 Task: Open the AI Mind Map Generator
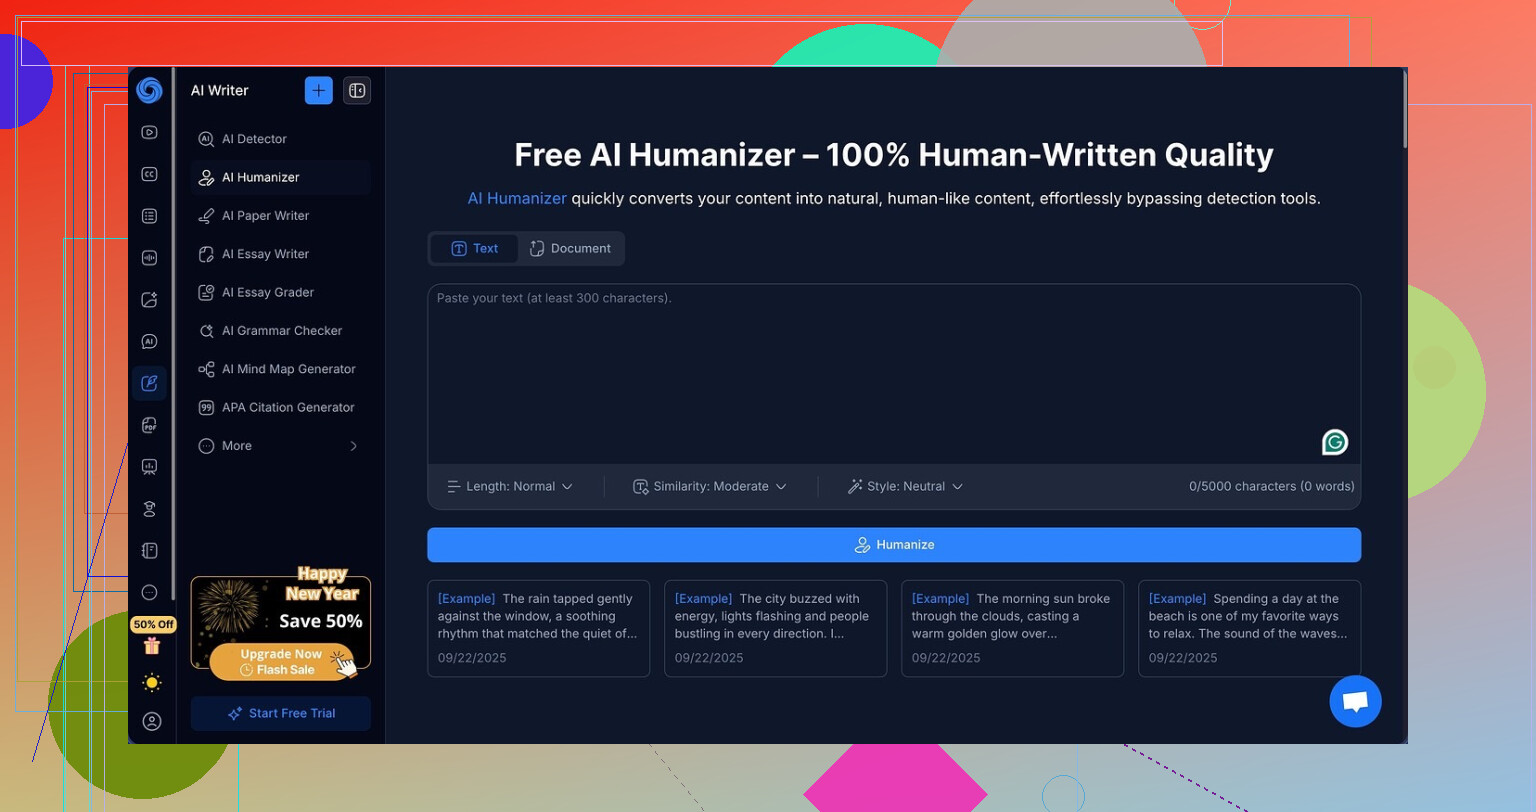pyautogui.click(x=288, y=369)
